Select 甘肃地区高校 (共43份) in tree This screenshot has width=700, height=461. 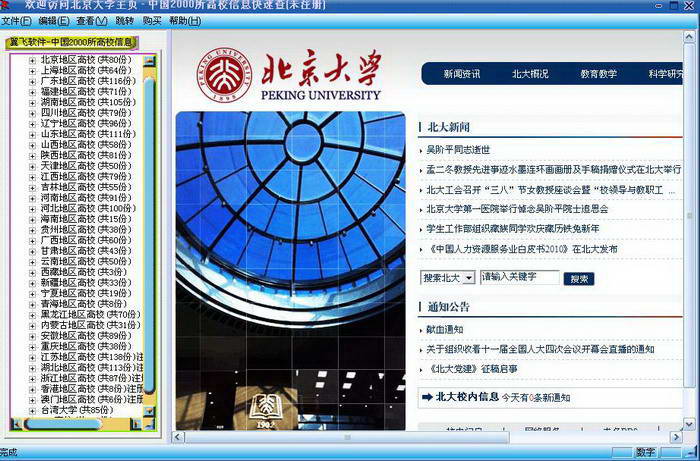[x=87, y=251]
